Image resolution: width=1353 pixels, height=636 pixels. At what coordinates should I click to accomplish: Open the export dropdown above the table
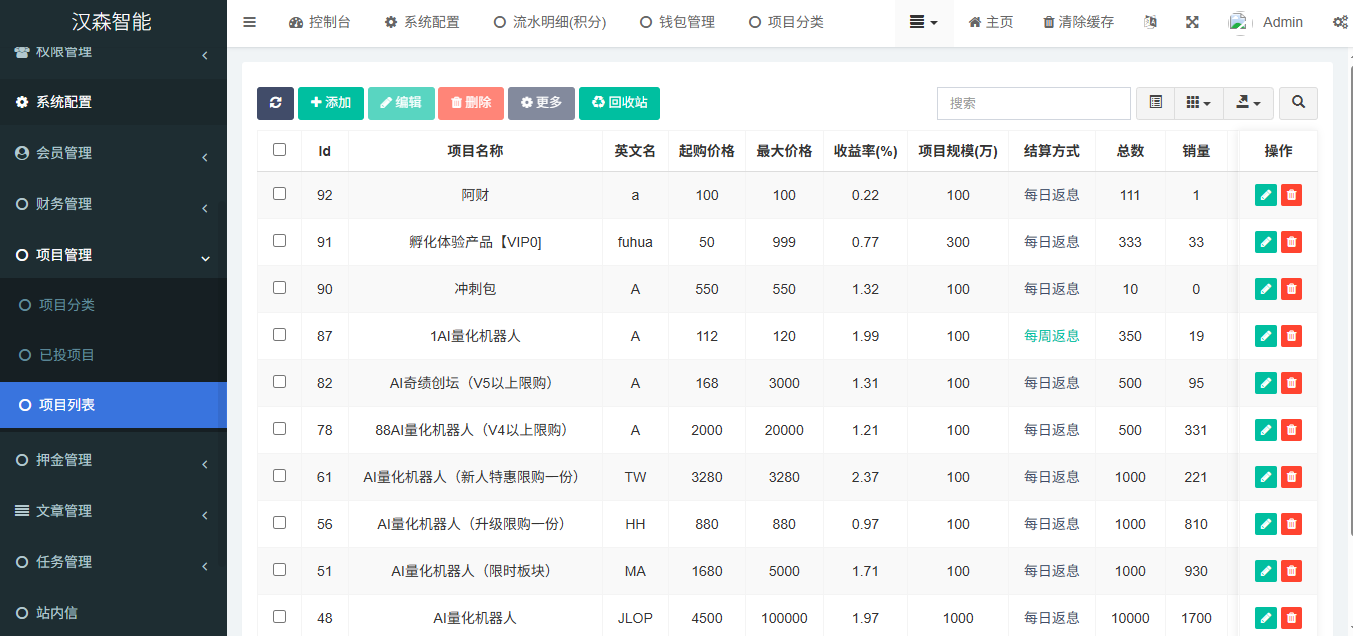coord(1248,103)
